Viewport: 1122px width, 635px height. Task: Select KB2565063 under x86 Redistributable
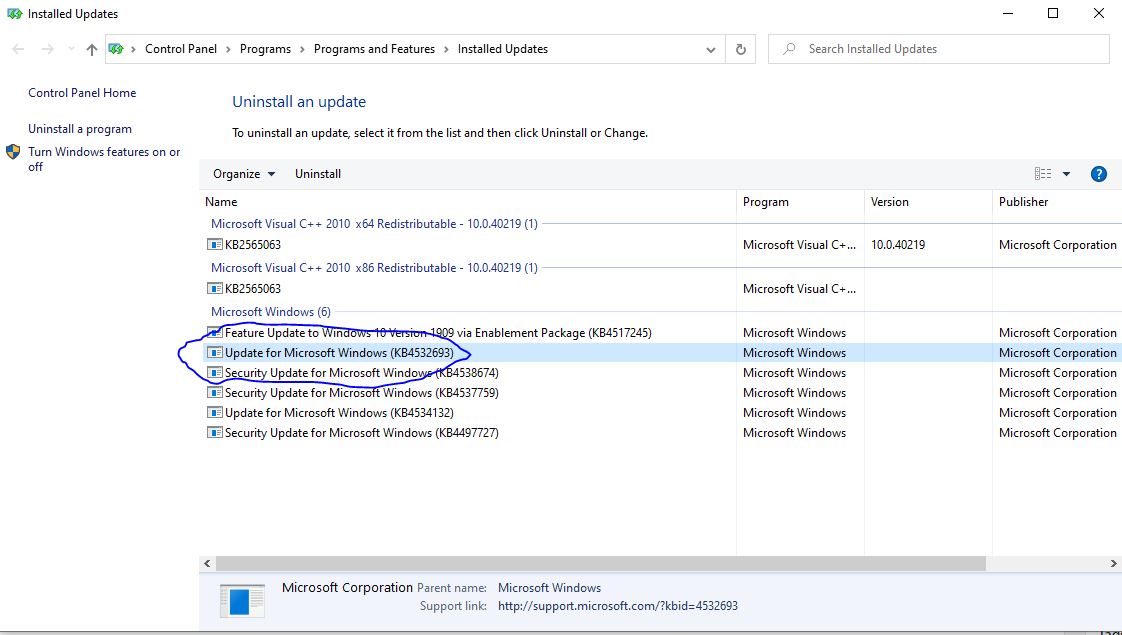253,289
